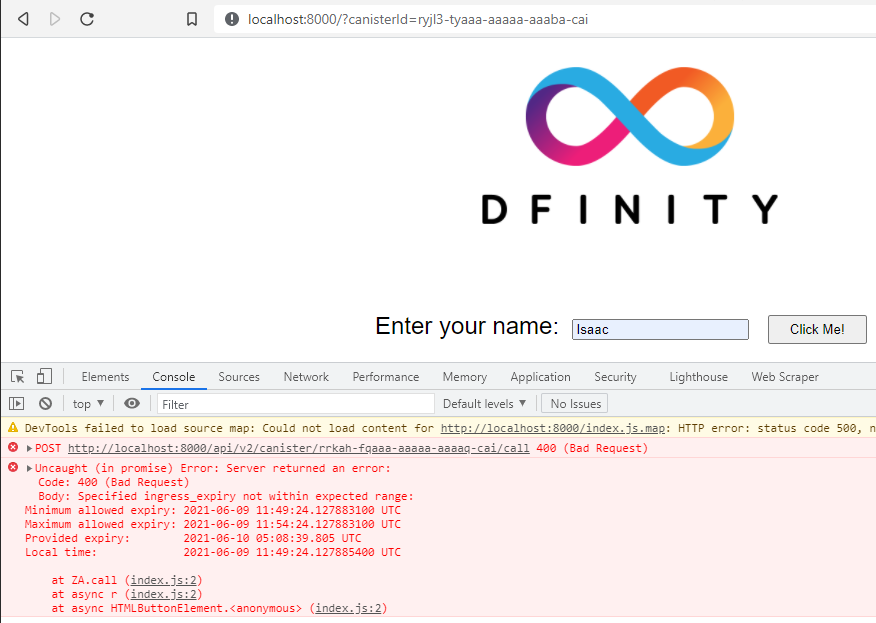Open the Default levels dropdown
The width and height of the screenshot is (876, 623).
pos(484,404)
